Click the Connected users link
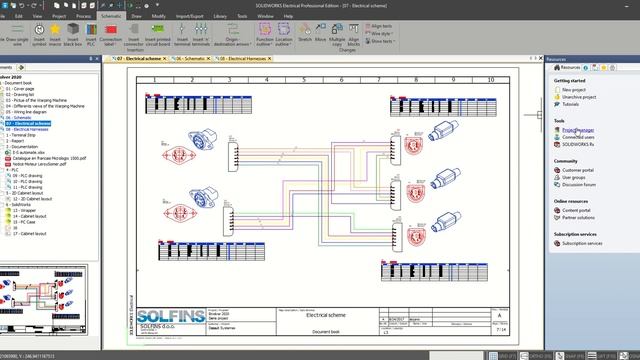The width and height of the screenshot is (640, 360). tap(578, 137)
